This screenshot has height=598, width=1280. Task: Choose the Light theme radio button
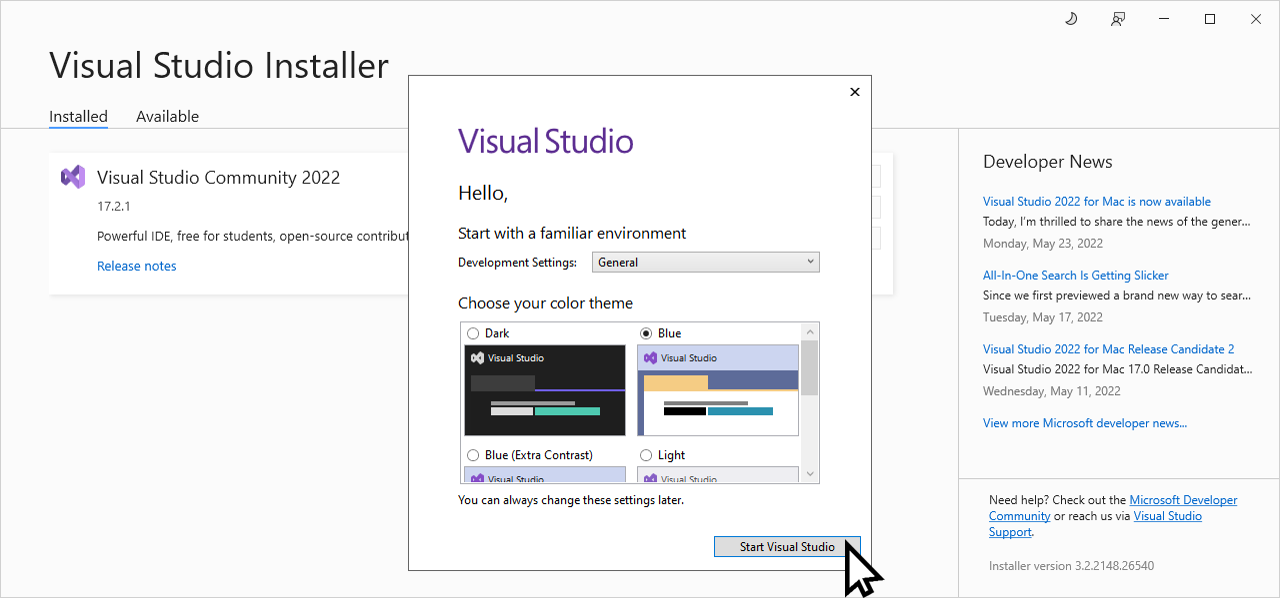646,455
